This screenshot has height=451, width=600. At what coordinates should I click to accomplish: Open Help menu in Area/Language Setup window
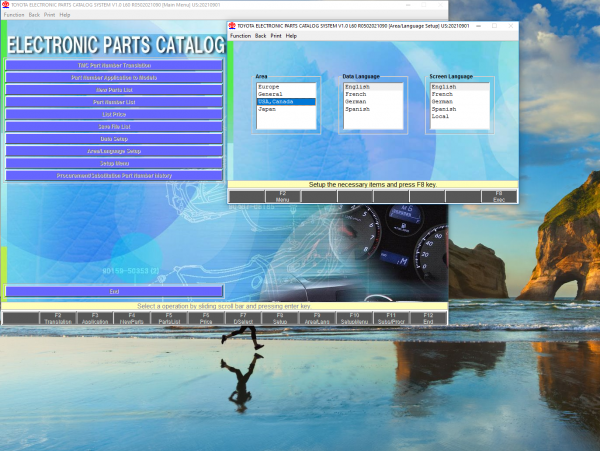click(291, 35)
